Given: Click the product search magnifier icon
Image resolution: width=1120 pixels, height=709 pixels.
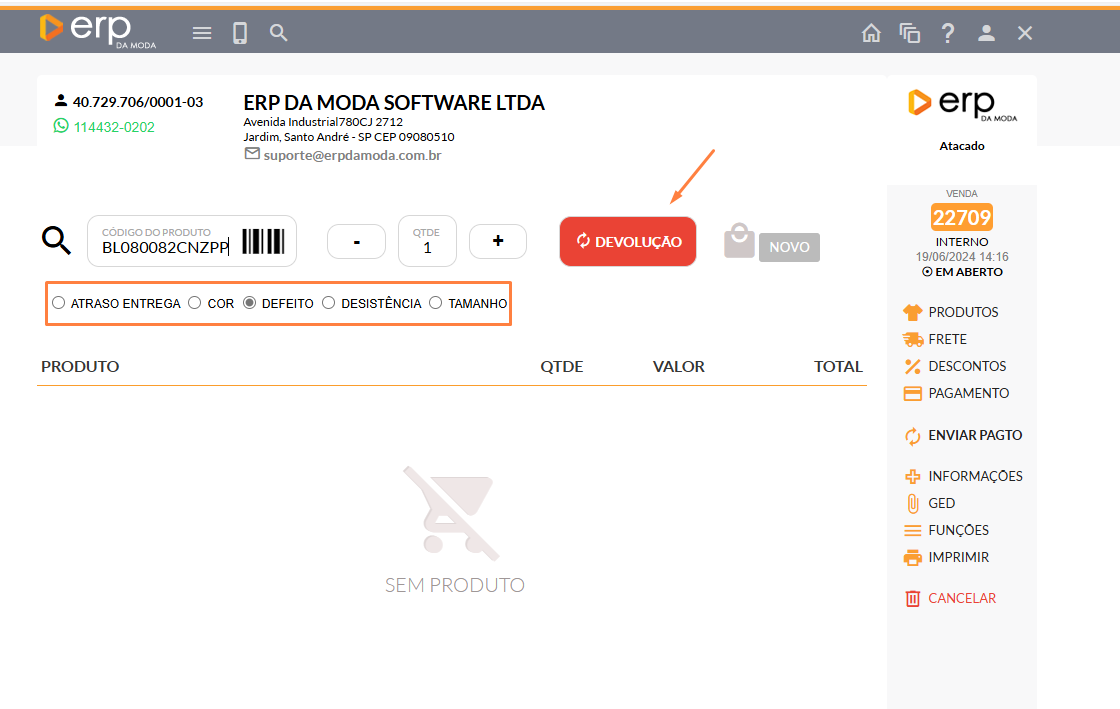Looking at the screenshot, I should tap(56, 241).
